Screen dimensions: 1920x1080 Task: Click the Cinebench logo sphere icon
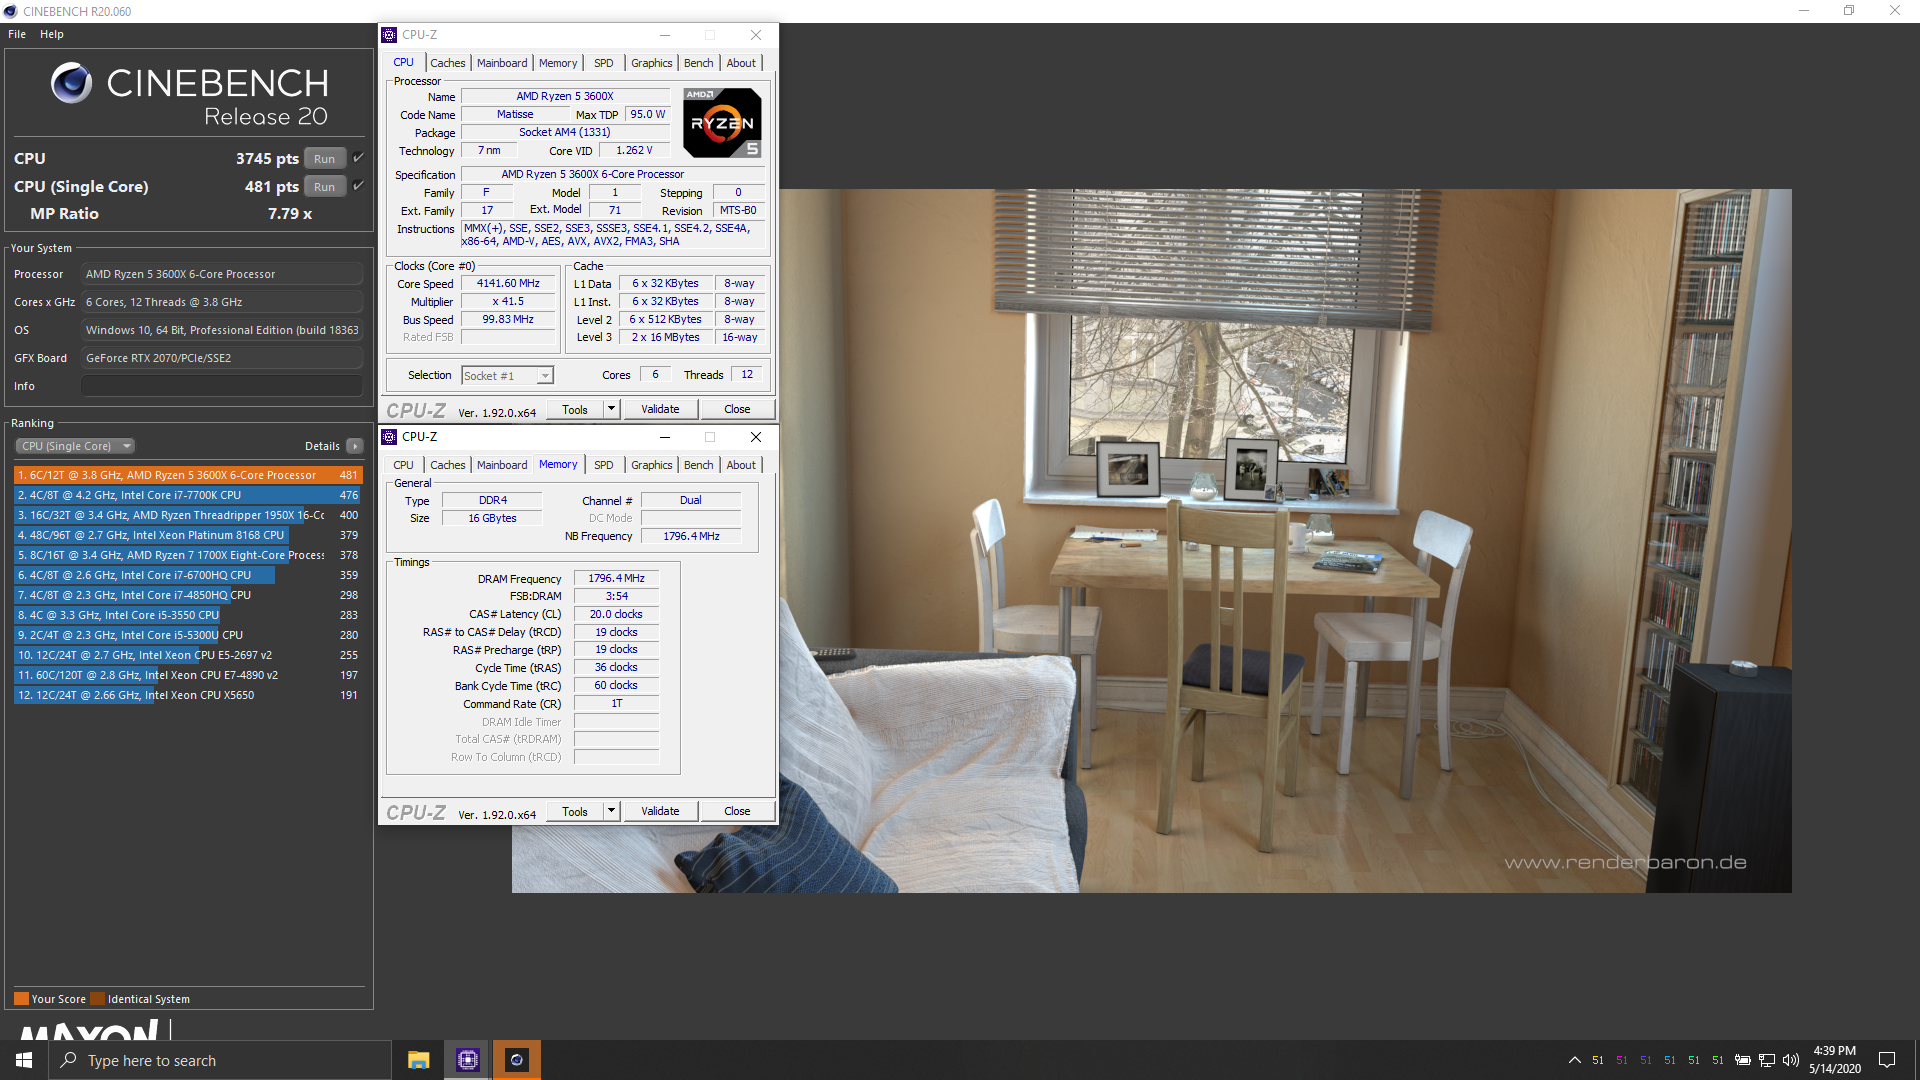click(x=71, y=83)
